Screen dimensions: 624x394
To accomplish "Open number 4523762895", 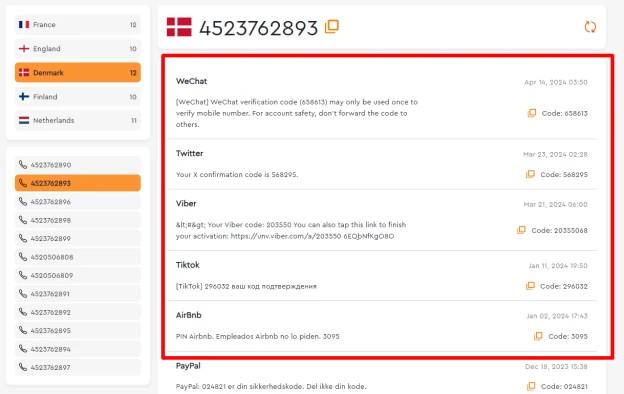I will pyautogui.click(x=78, y=330).
